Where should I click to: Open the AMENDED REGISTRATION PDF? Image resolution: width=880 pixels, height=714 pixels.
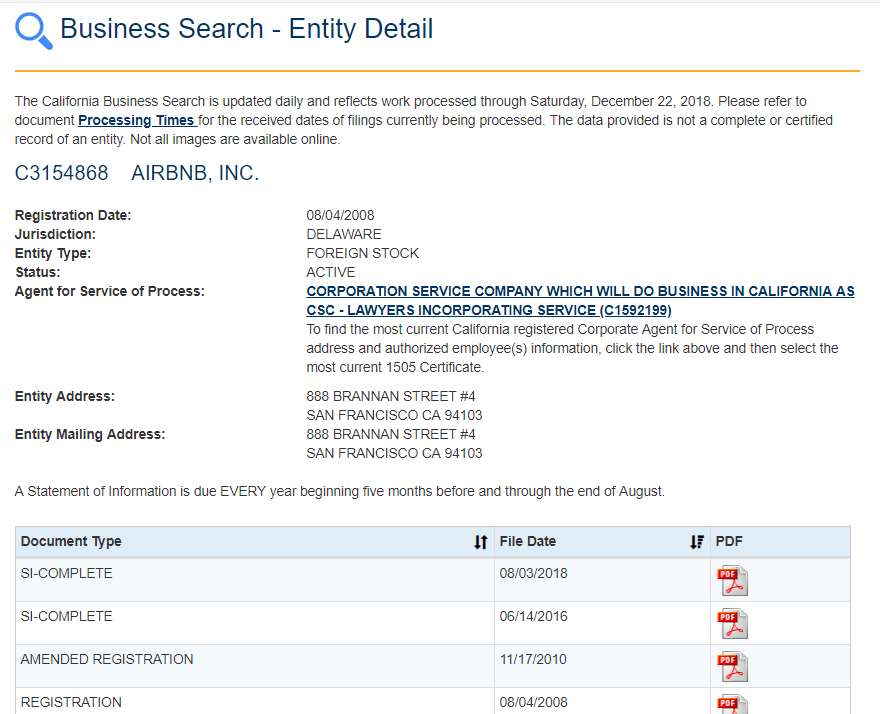point(732,665)
